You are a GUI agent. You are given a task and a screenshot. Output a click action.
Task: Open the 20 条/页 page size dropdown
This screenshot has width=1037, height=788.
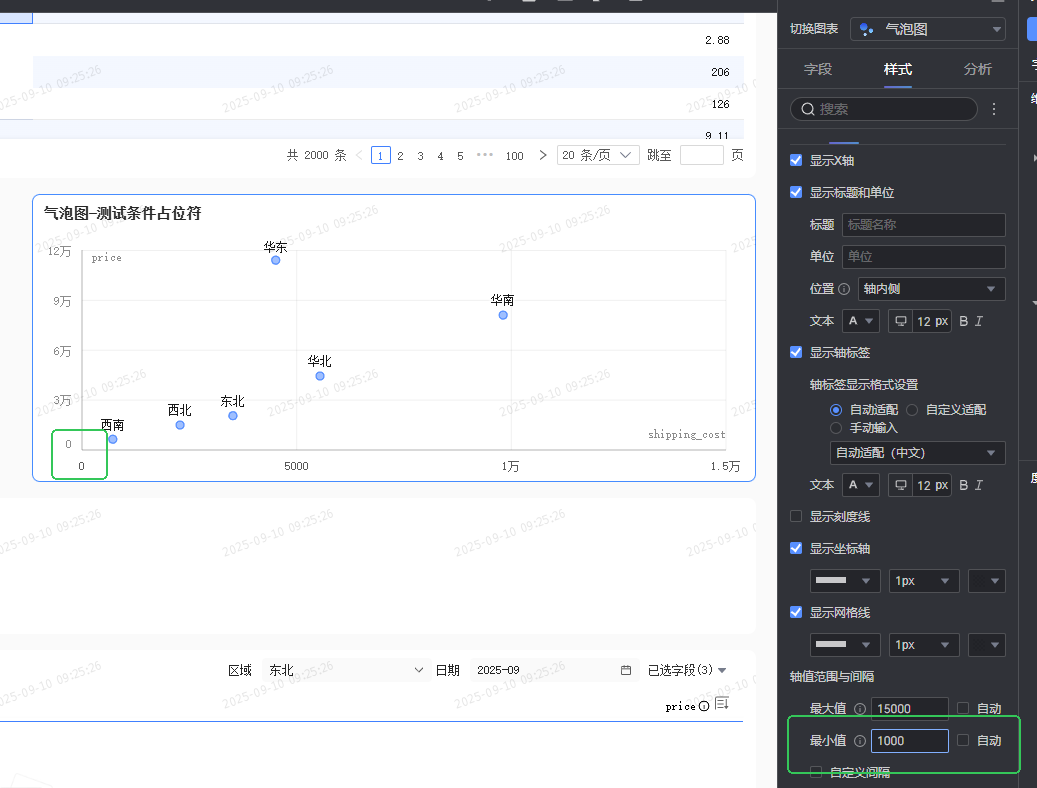pos(598,155)
